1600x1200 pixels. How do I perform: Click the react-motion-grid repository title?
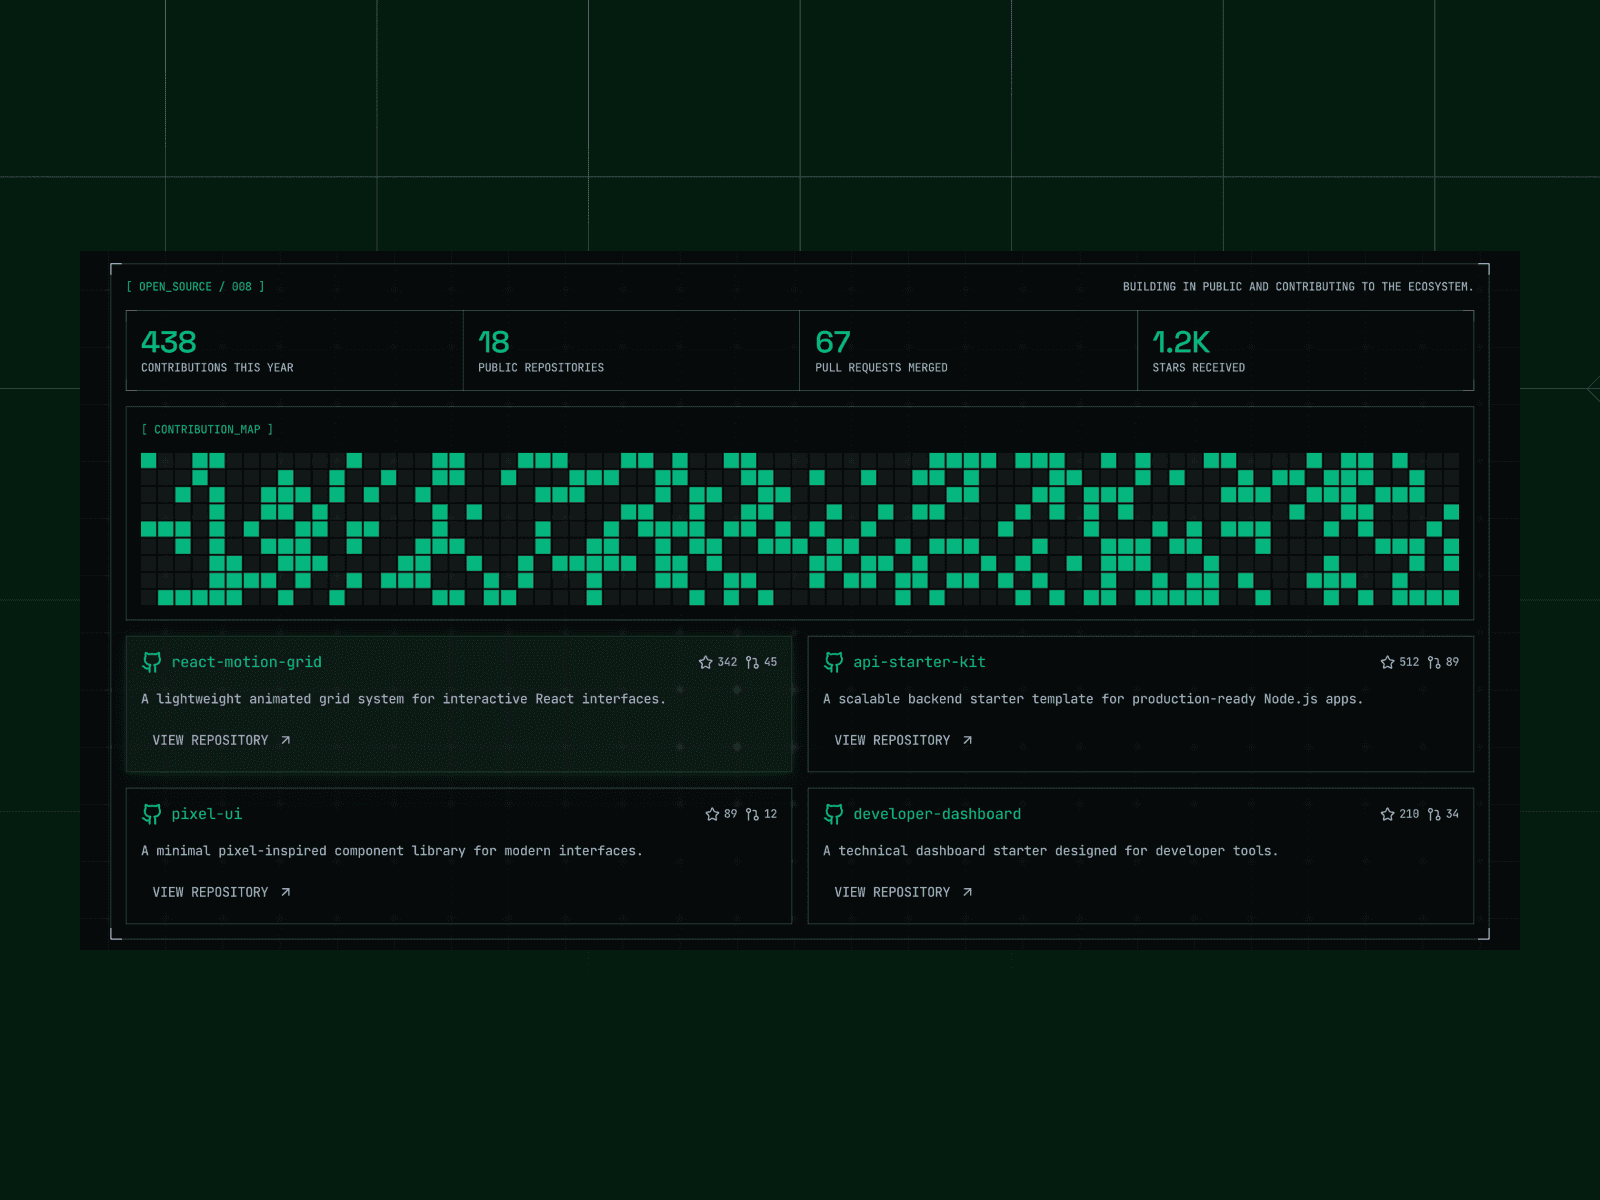pyautogui.click(x=247, y=662)
